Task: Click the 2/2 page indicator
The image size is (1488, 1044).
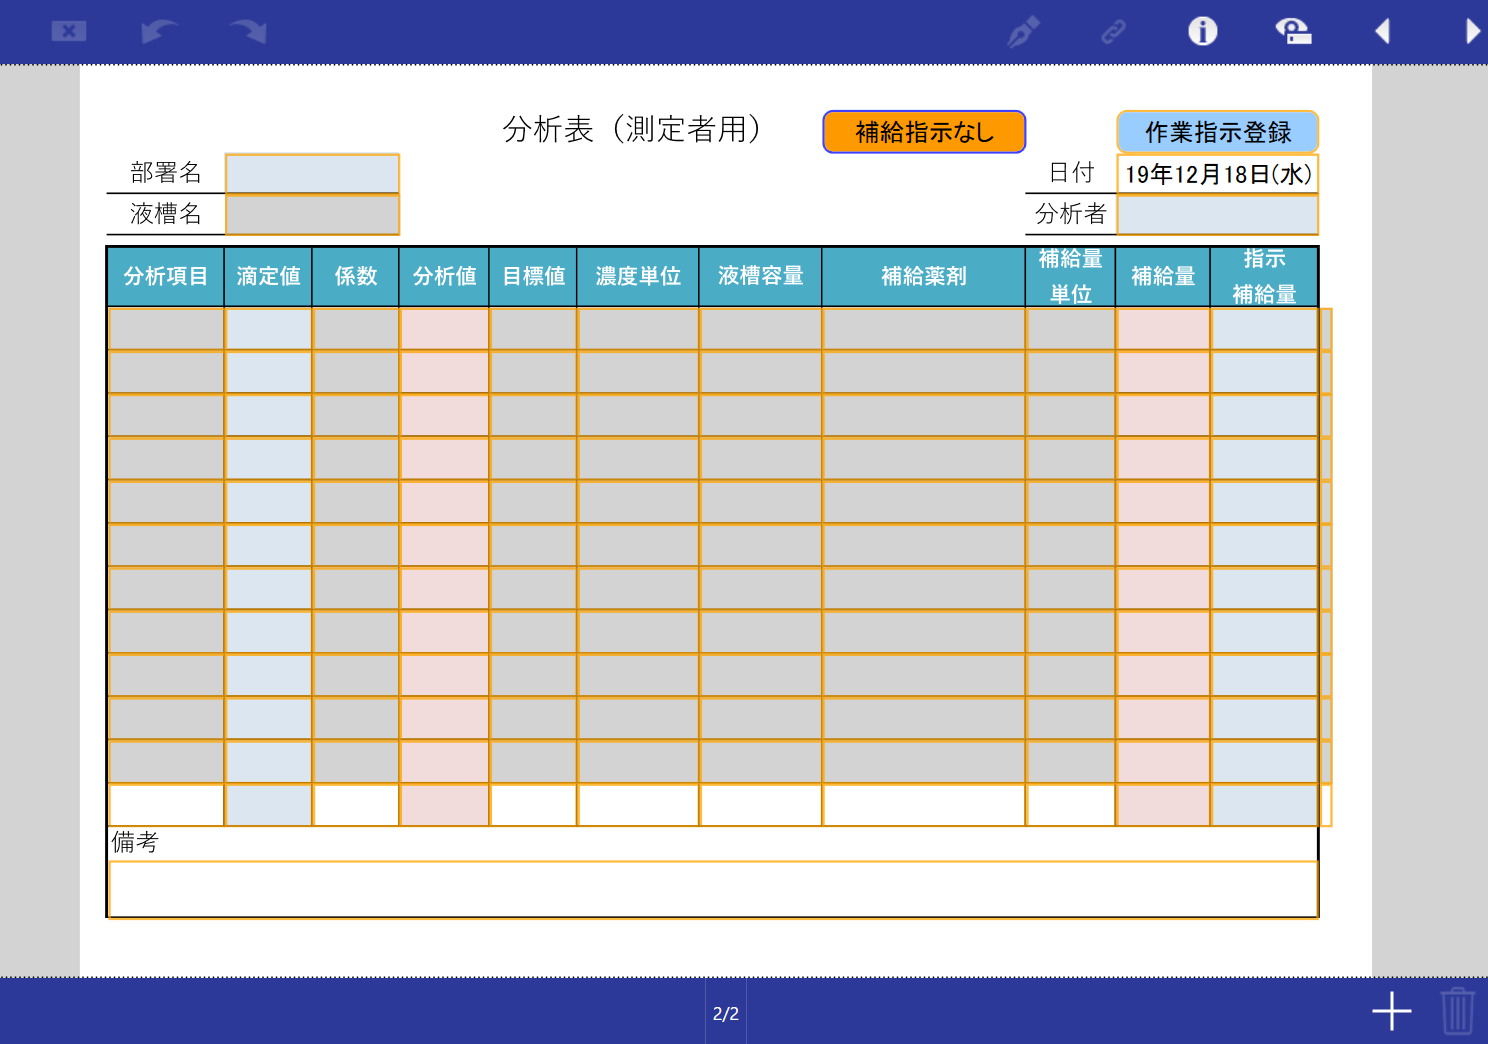Action: (x=726, y=1013)
